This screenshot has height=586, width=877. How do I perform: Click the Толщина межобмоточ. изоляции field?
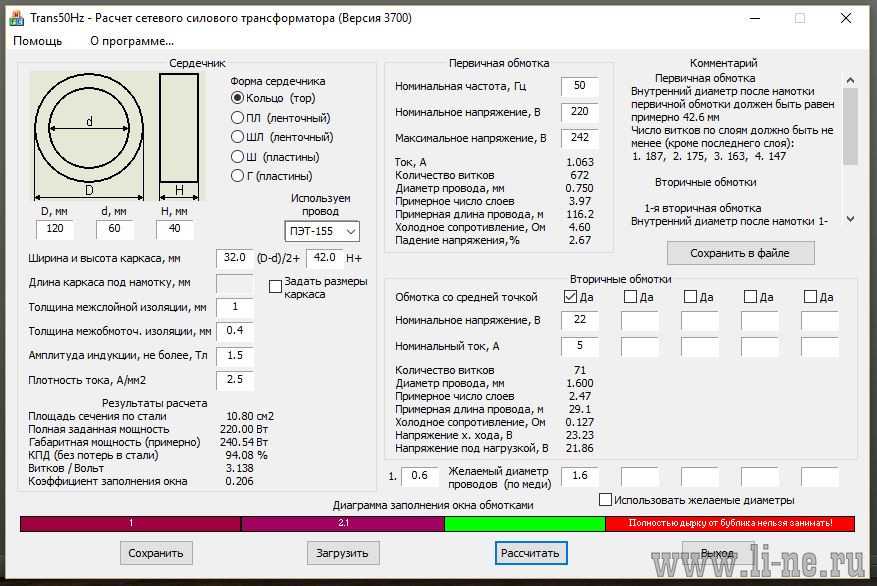(235, 331)
